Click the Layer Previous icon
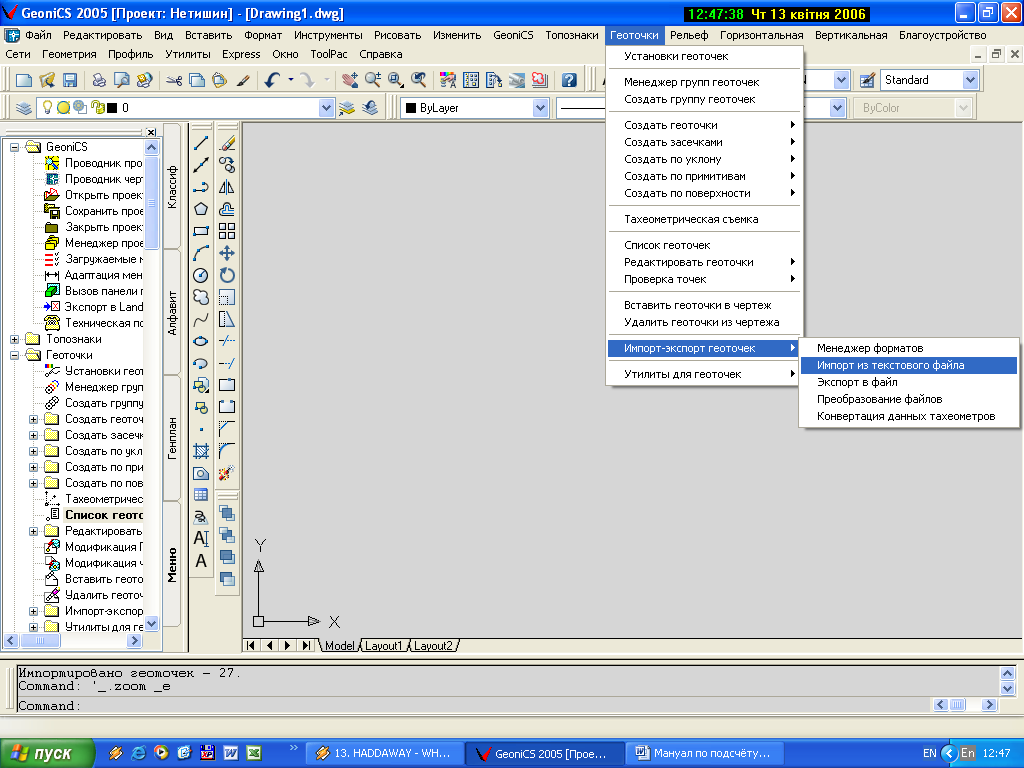The image size is (1024, 768). point(370,108)
